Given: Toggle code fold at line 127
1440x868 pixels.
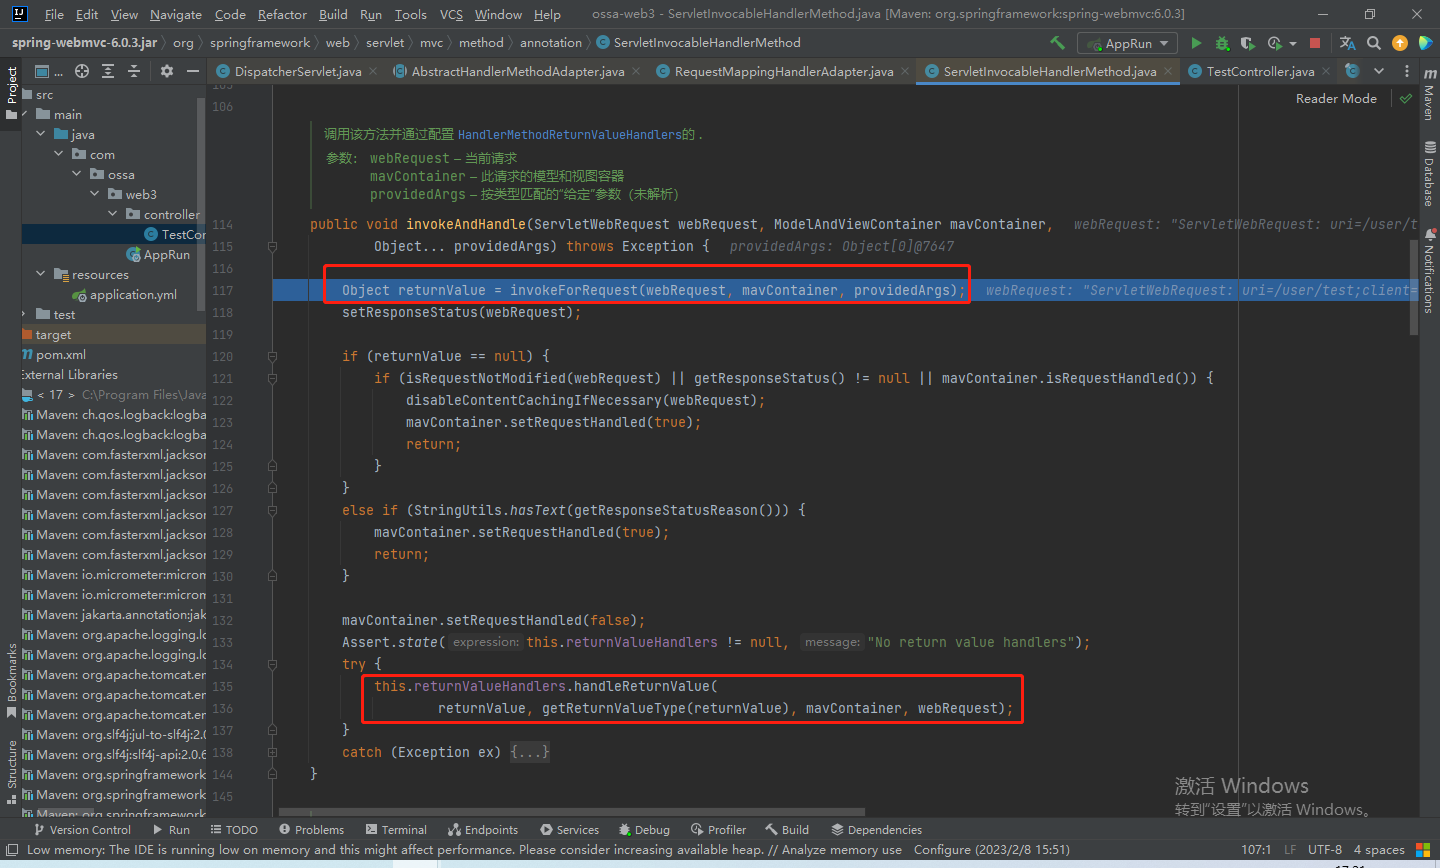Looking at the screenshot, I should tap(272, 510).
